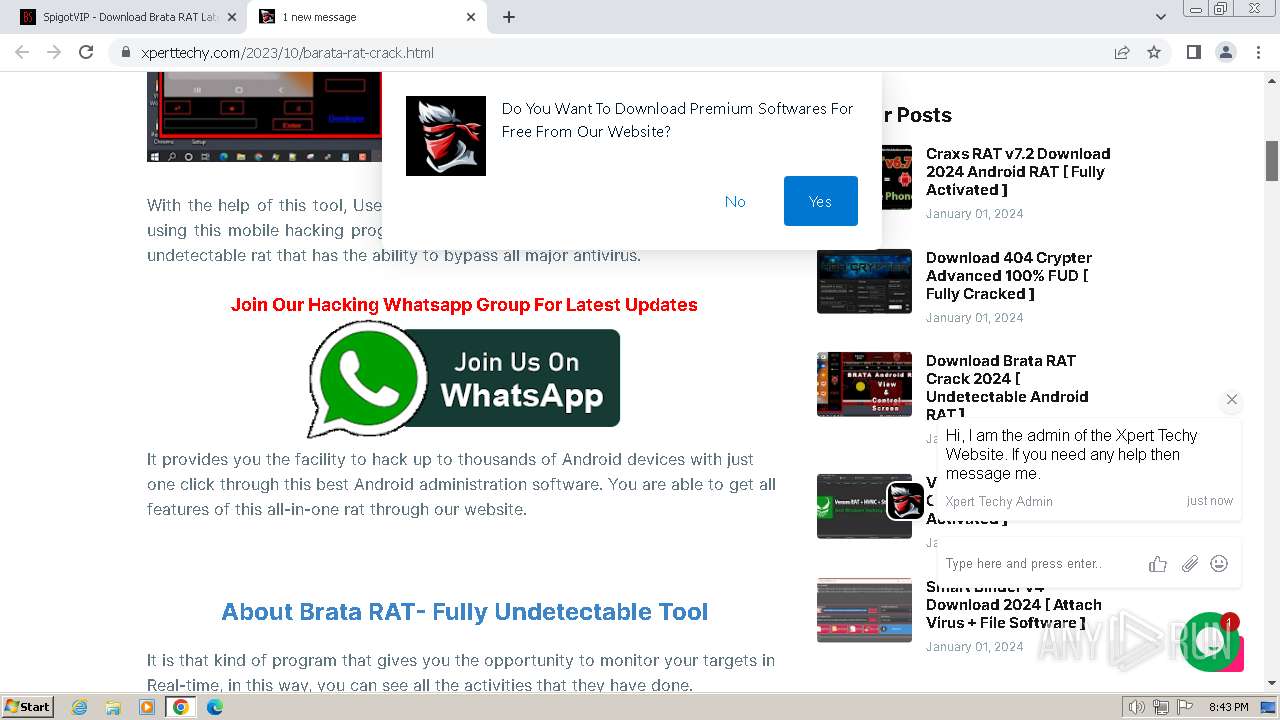Attach a file using the paperclip icon
The width and height of the screenshot is (1280, 720).
1189,564
